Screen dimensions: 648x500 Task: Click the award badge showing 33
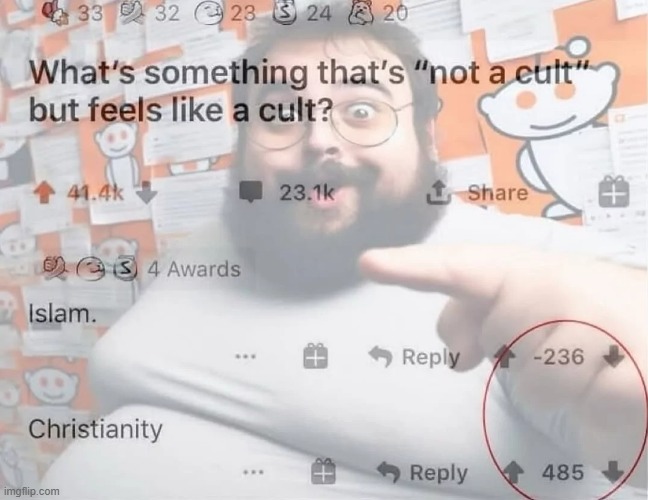pos(74,13)
